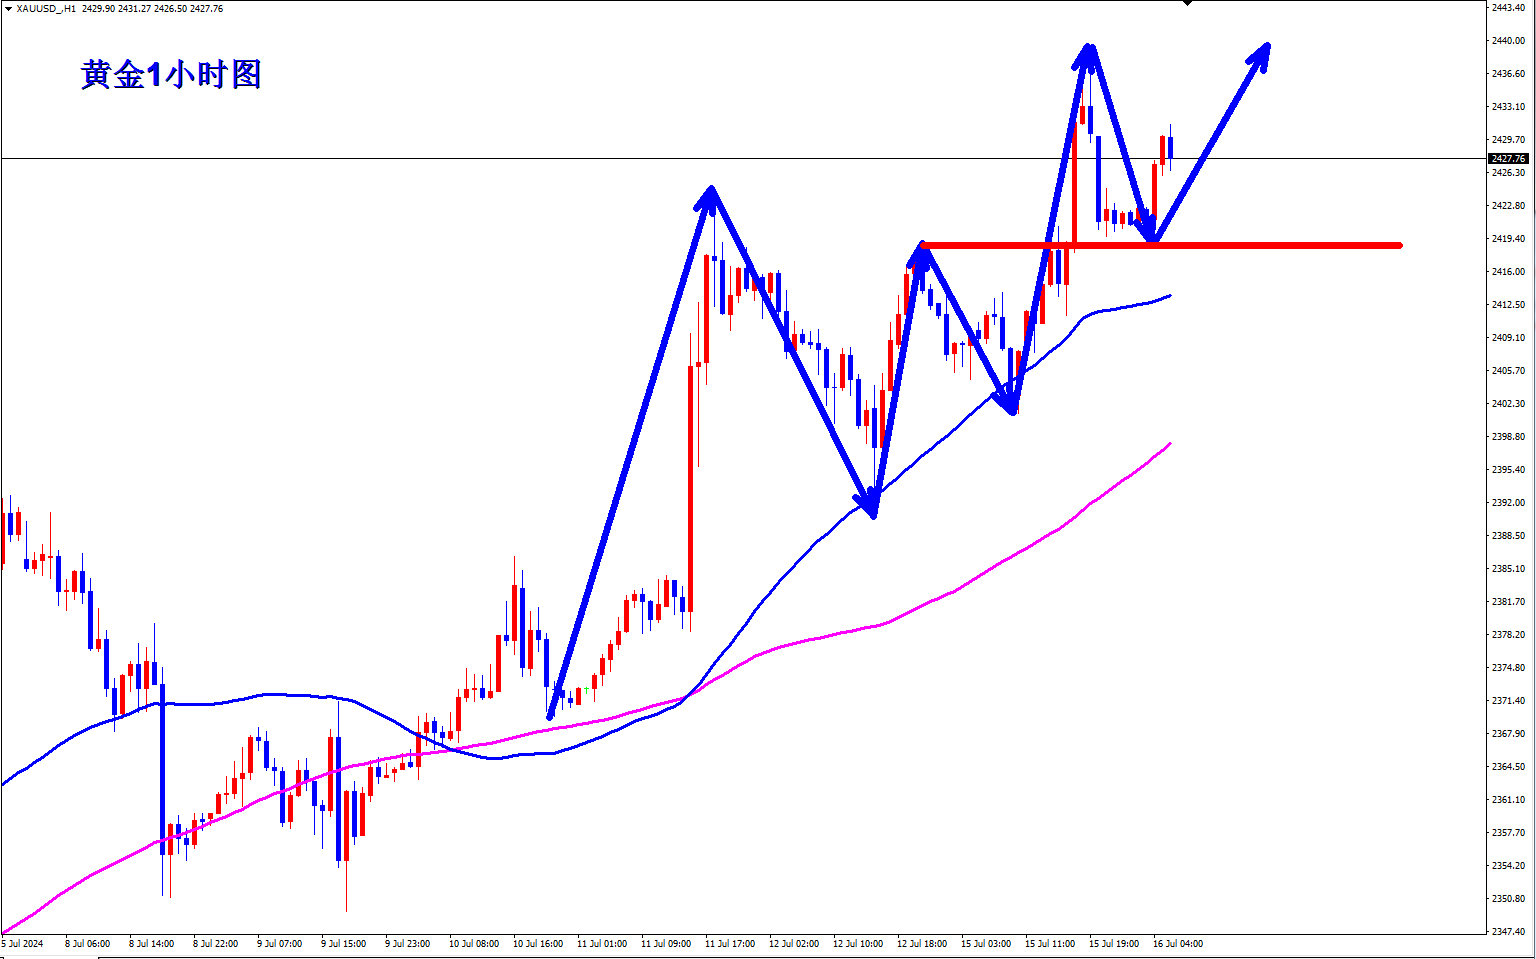This screenshot has height=959, width=1536.
Task: Click the 16 Jul 04:00 time axis label
Action: pos(1178,943)
